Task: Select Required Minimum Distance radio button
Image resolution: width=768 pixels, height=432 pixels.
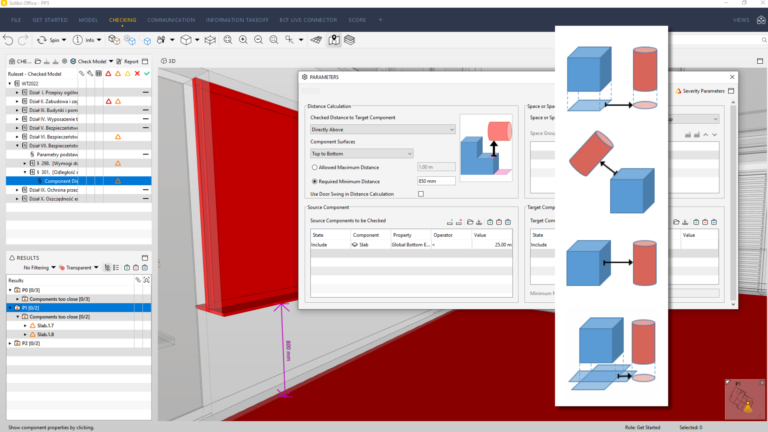Action: point(314,181)
